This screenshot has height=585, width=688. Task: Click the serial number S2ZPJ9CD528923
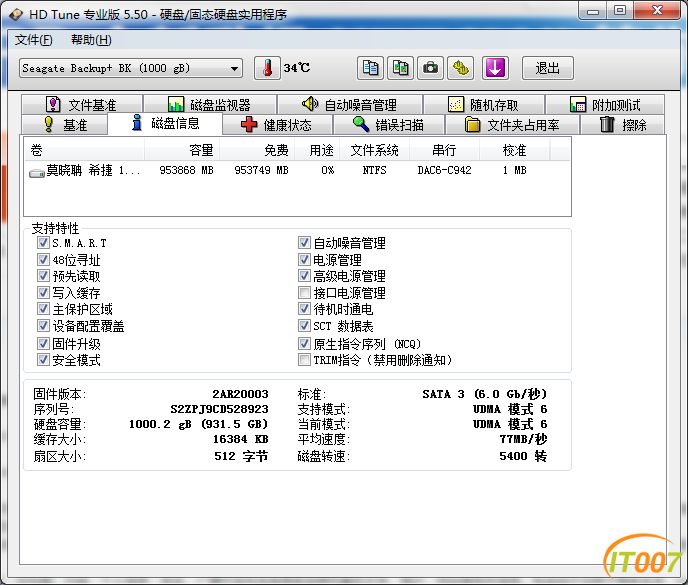pyautogui.click(x=219, y=409)
